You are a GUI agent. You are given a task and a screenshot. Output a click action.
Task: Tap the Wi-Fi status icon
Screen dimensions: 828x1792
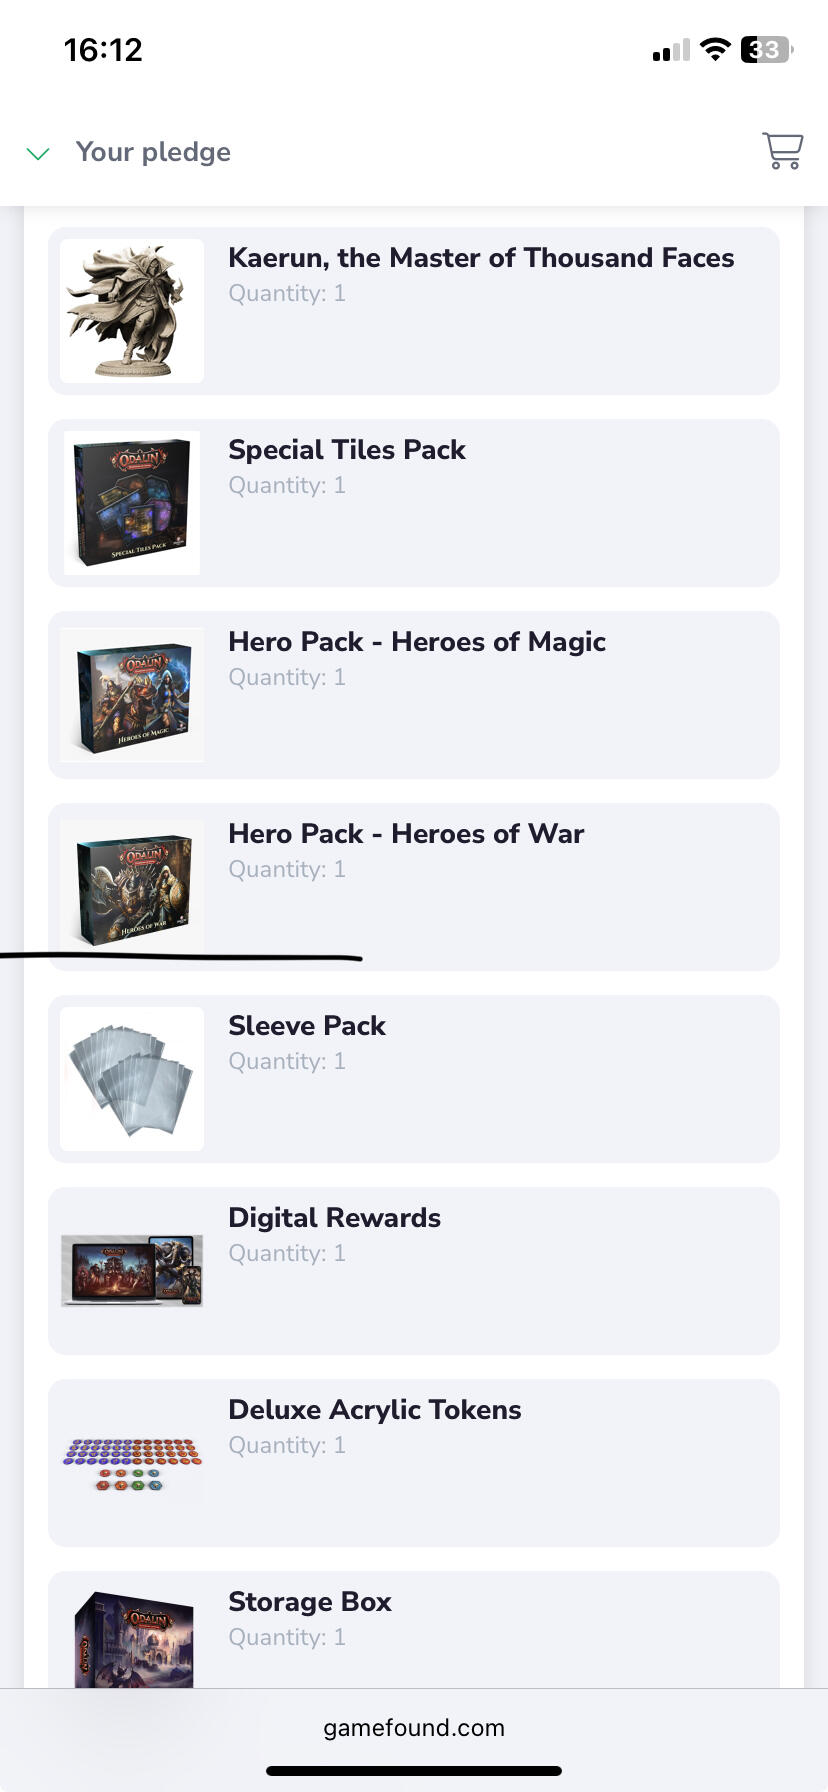tap(715, 49)
